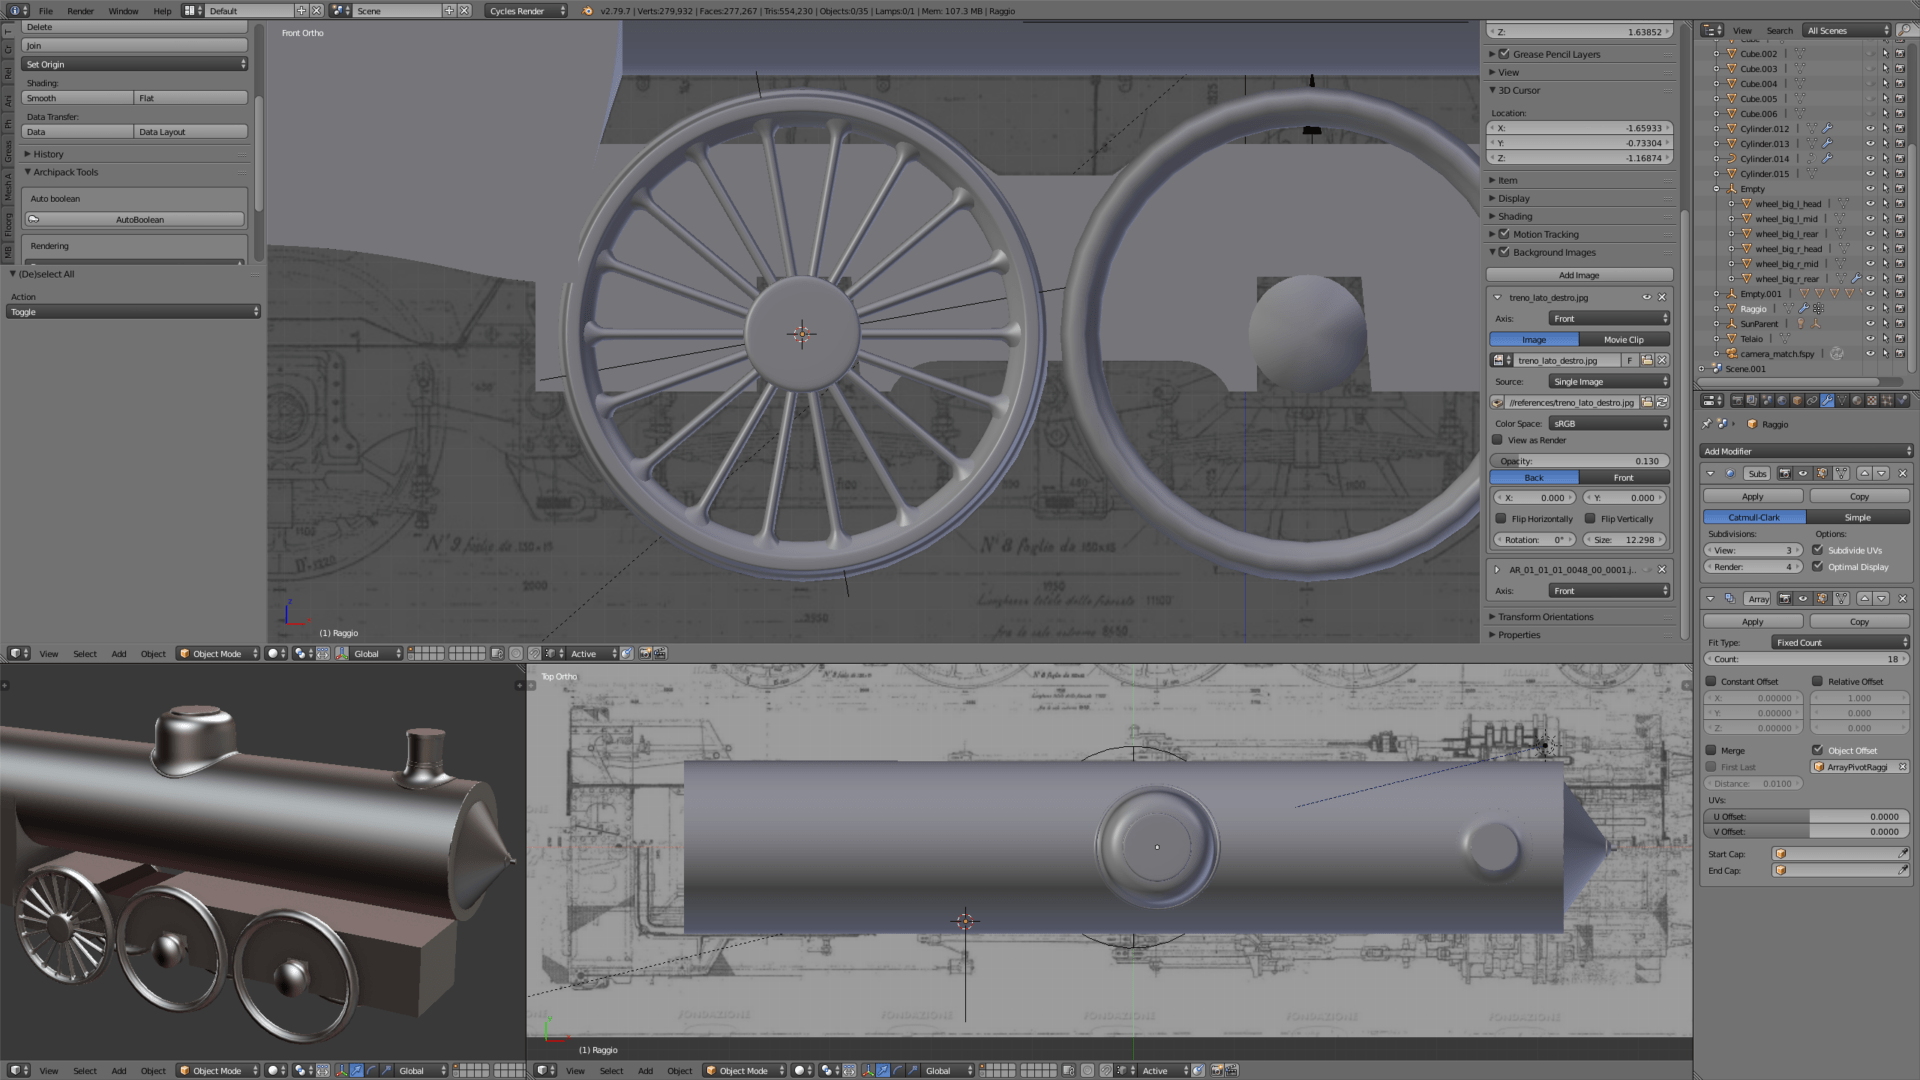Toggle the View as Render checkbox
The height and width of the screenshot is (1080, 1920).
click(x=1497, y=440)
